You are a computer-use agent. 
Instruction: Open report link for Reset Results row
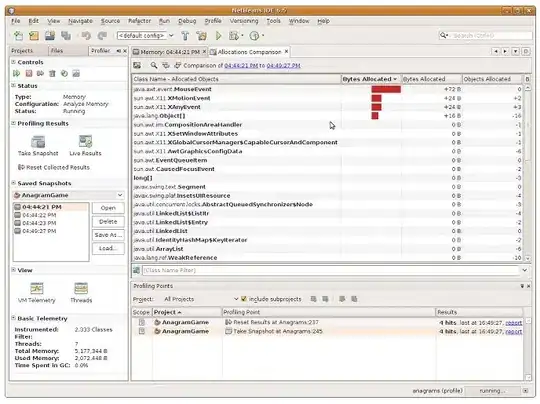pos(513,323)
